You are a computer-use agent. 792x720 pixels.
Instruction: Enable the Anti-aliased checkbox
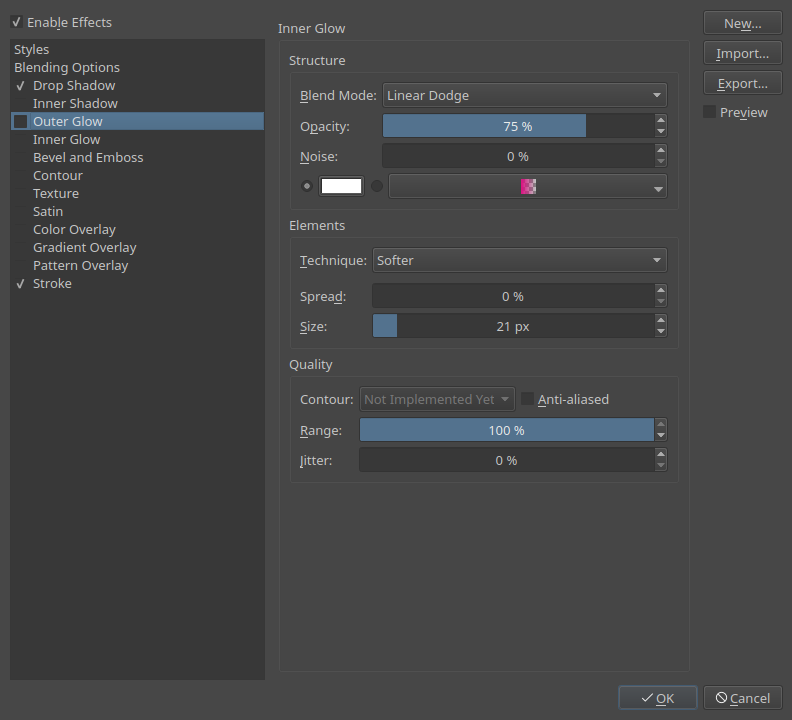click(x=527, y=399)
